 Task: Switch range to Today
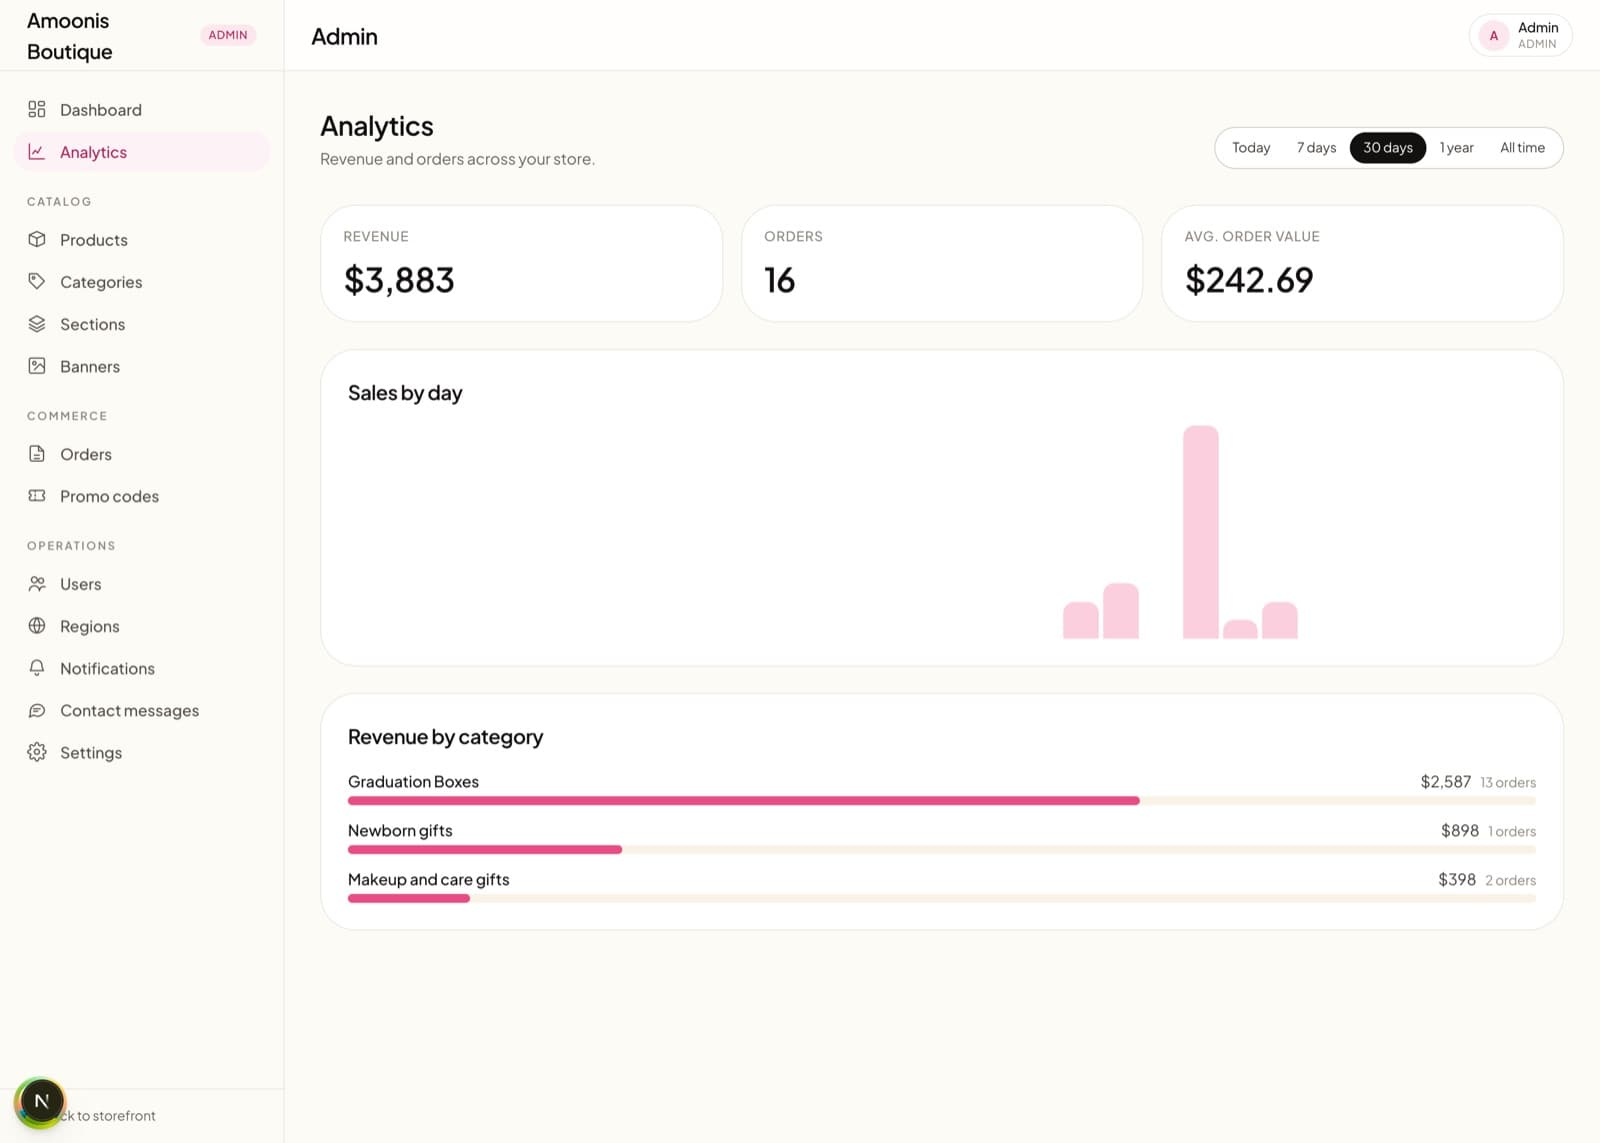click(1251, 148)
